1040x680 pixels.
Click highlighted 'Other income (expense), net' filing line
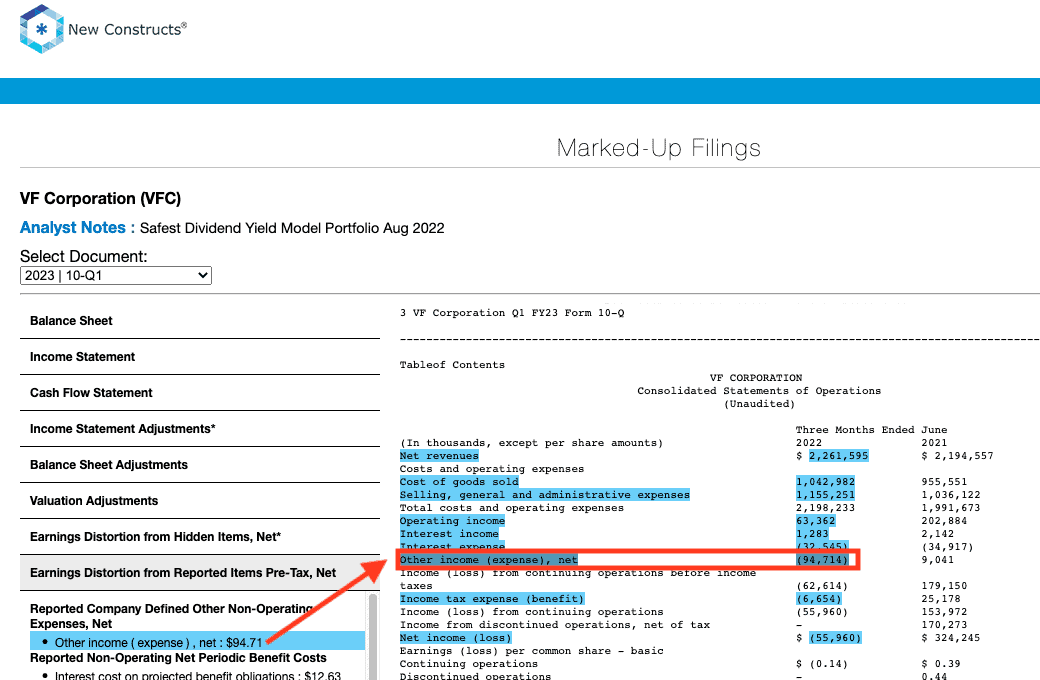click(x=488, y=560)
